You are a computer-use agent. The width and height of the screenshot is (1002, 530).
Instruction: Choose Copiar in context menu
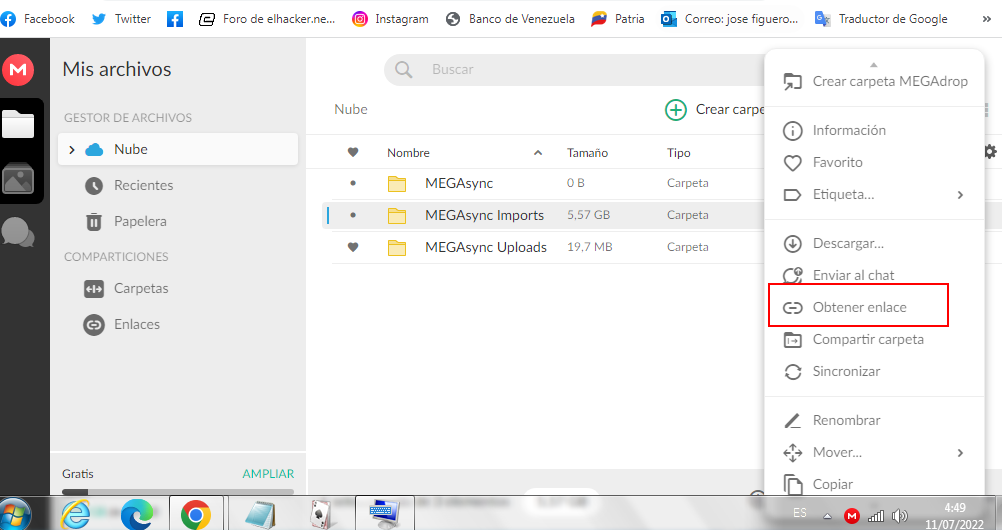[x=874, y=484]
